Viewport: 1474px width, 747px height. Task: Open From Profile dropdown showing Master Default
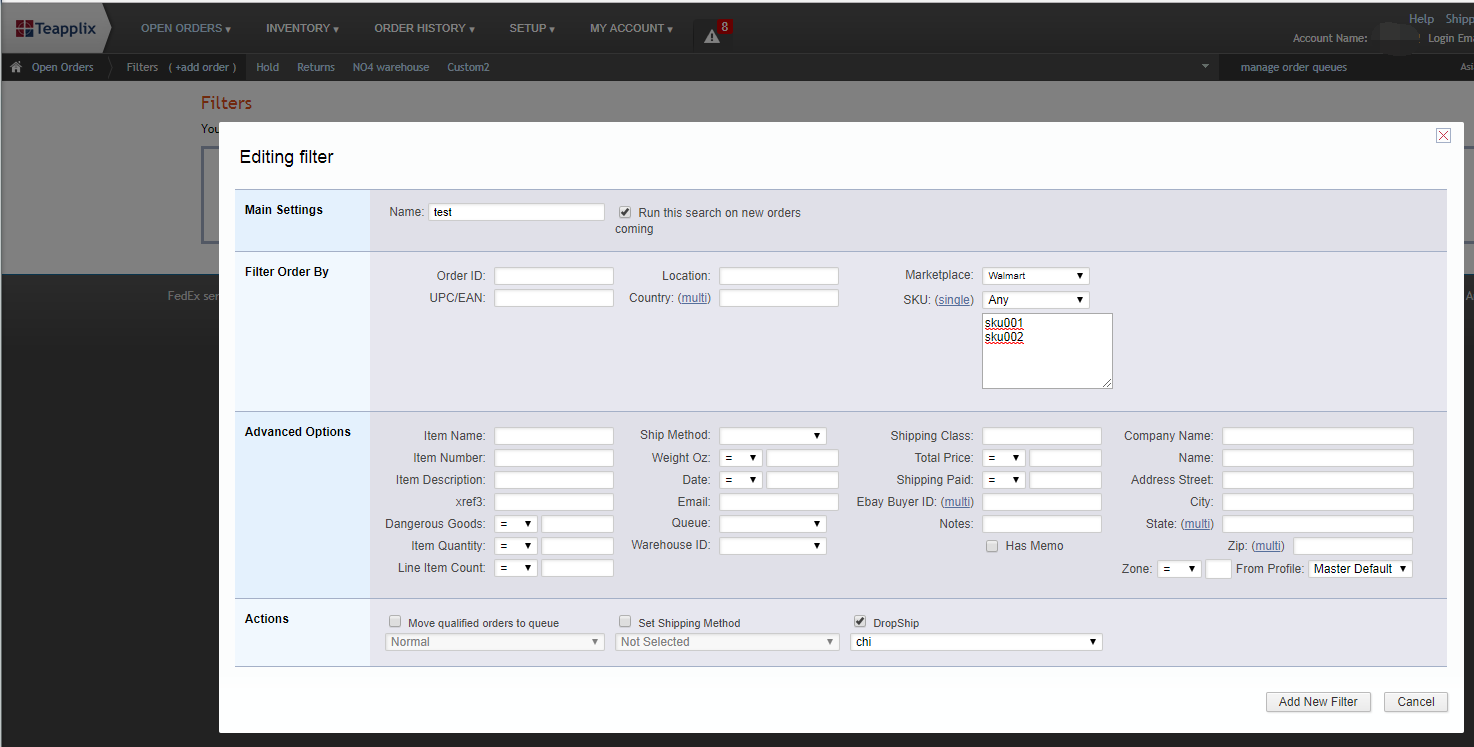tap(1360, 569)
